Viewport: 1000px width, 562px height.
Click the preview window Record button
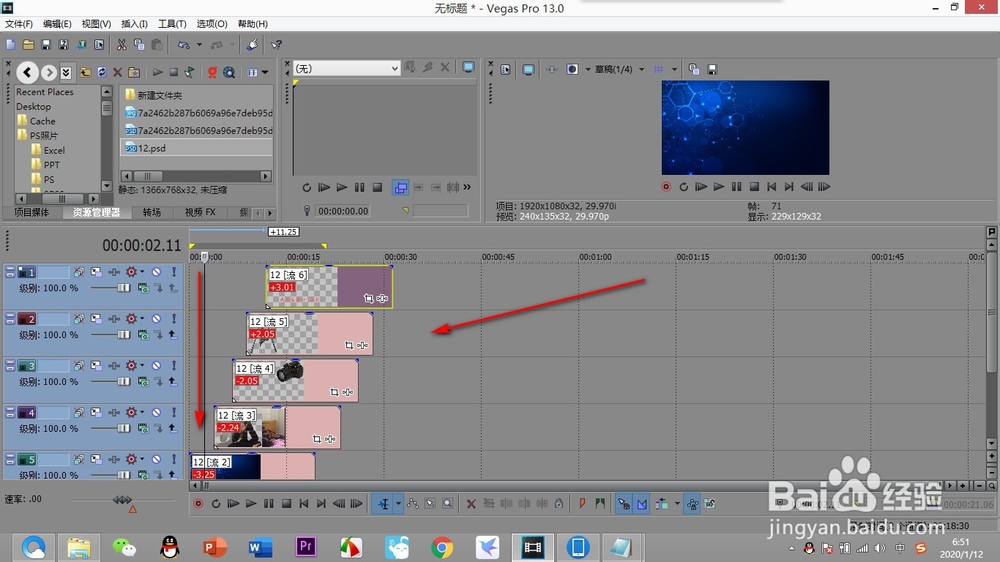(x=666, y=187)
